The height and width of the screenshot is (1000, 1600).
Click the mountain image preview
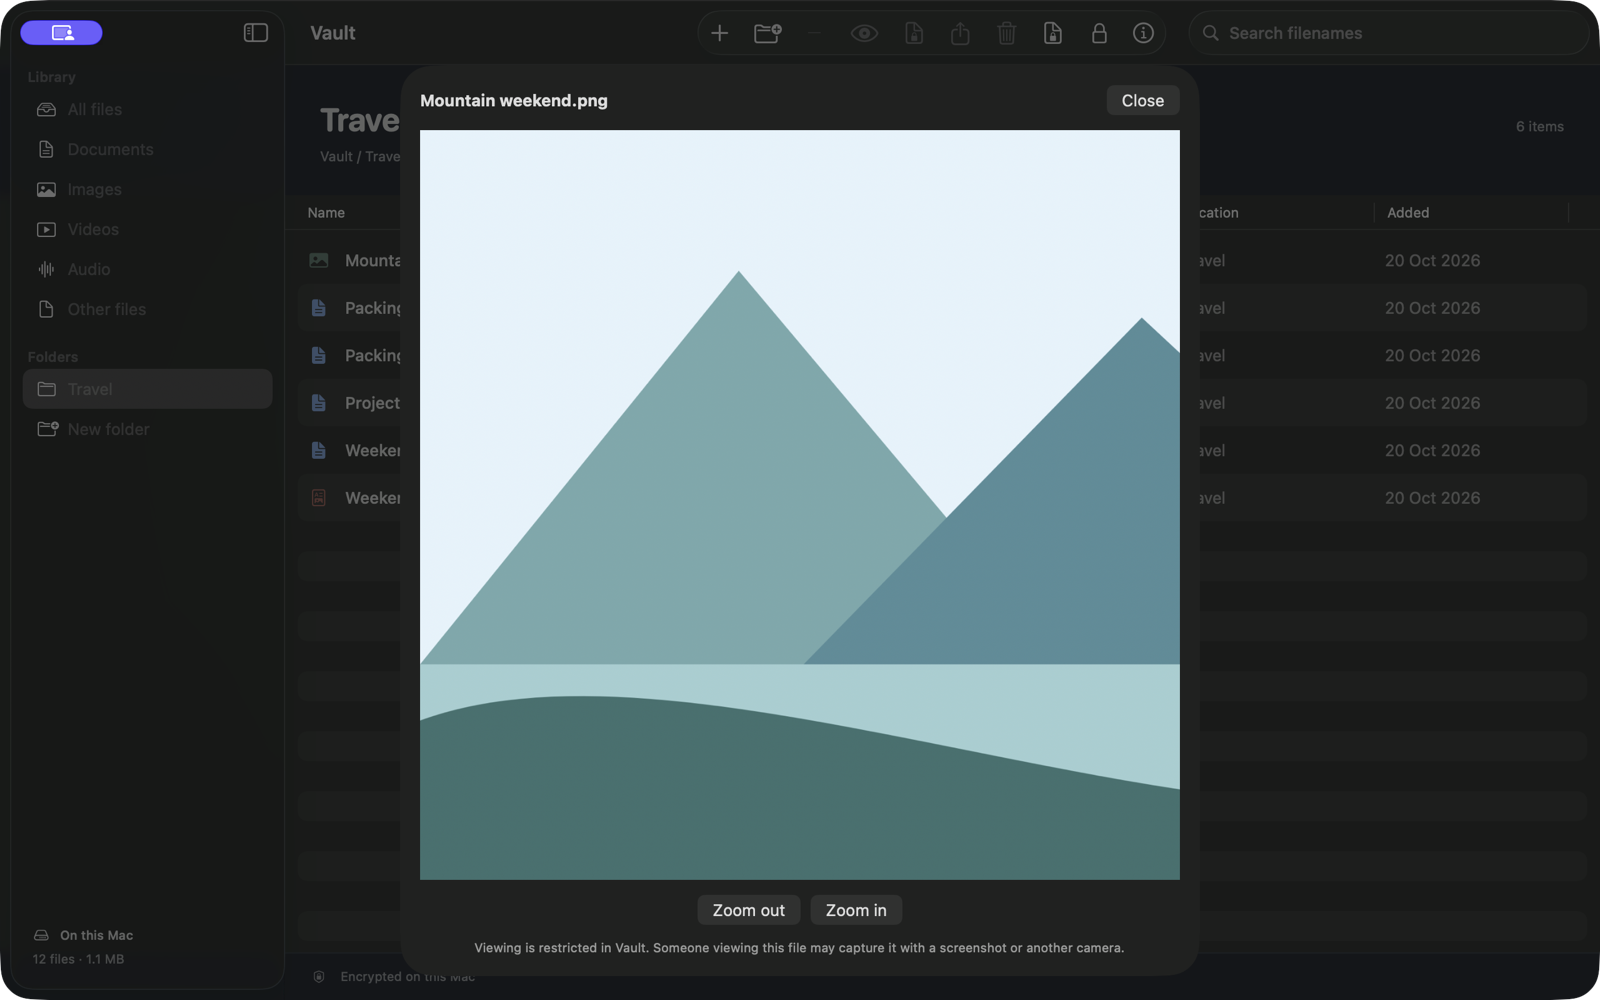(x=800, y=505)
